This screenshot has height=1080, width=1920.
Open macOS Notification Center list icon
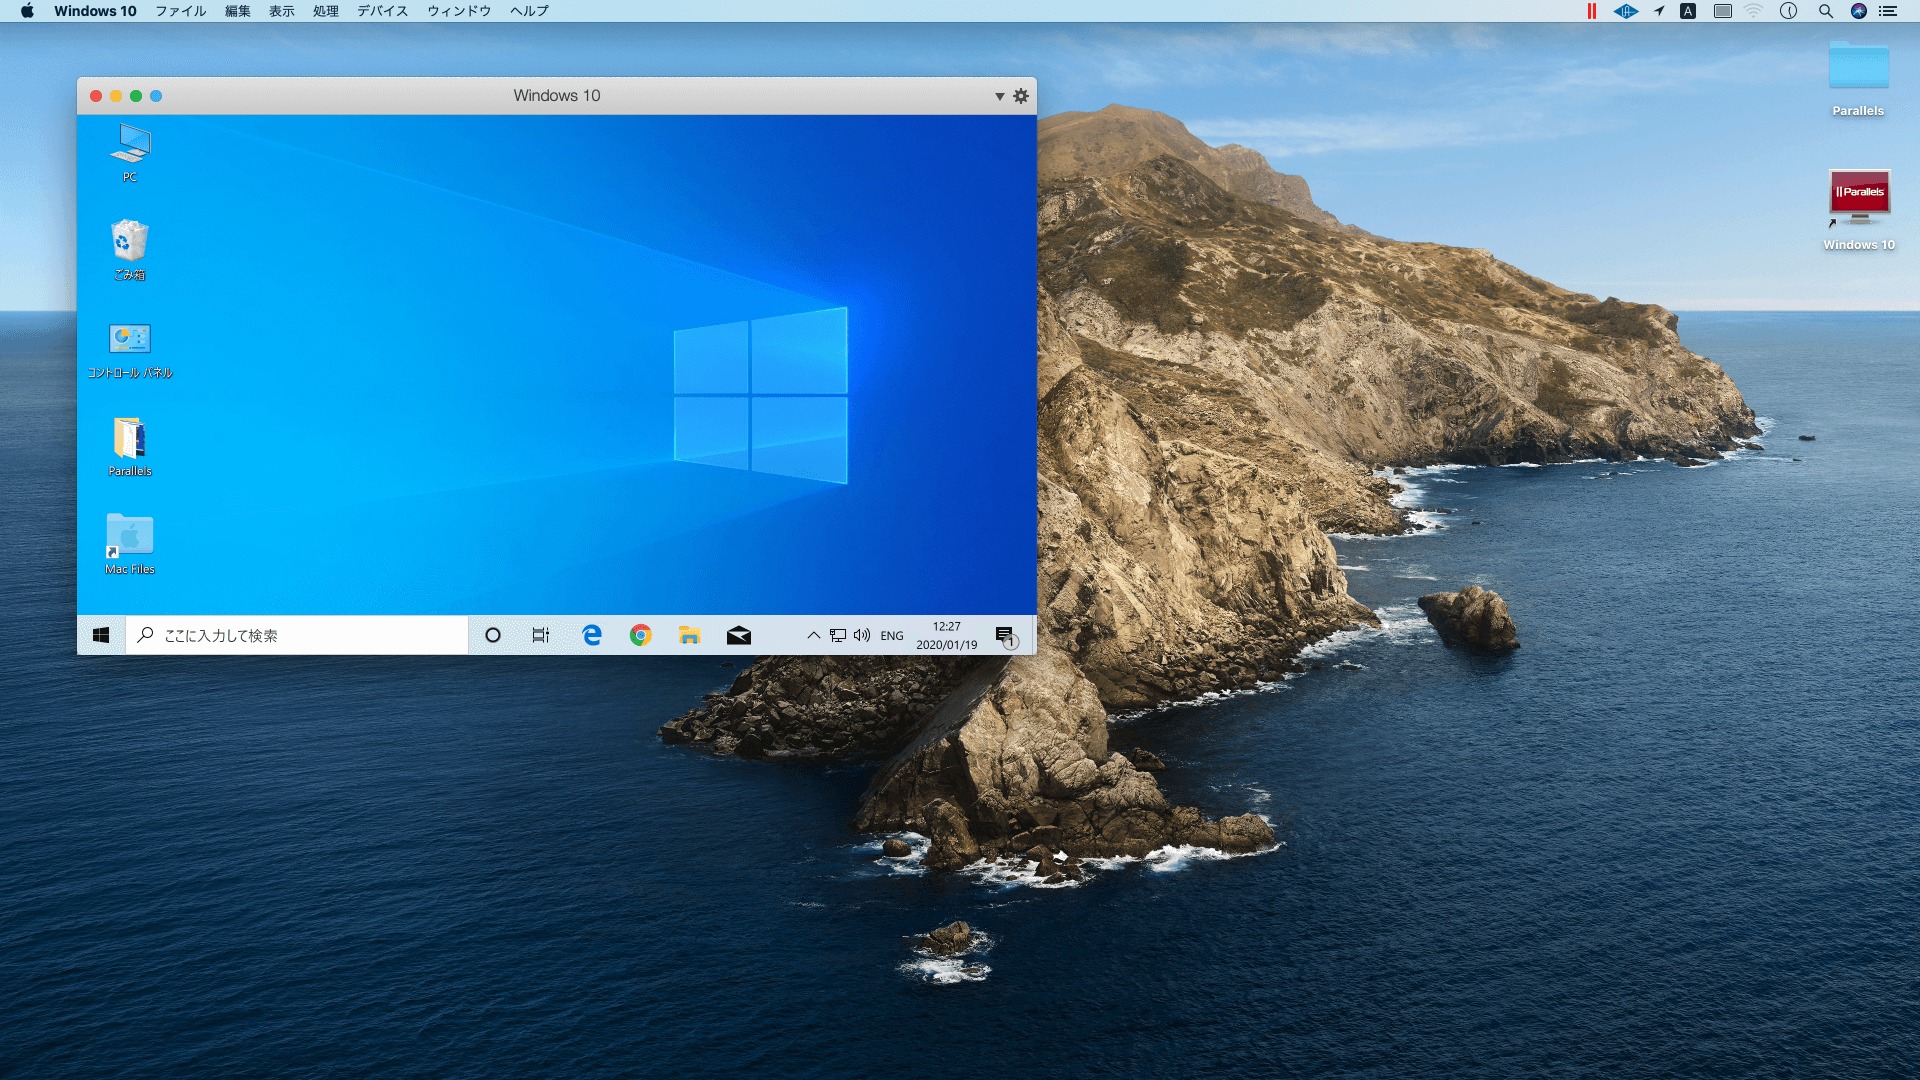(1888, 11)
